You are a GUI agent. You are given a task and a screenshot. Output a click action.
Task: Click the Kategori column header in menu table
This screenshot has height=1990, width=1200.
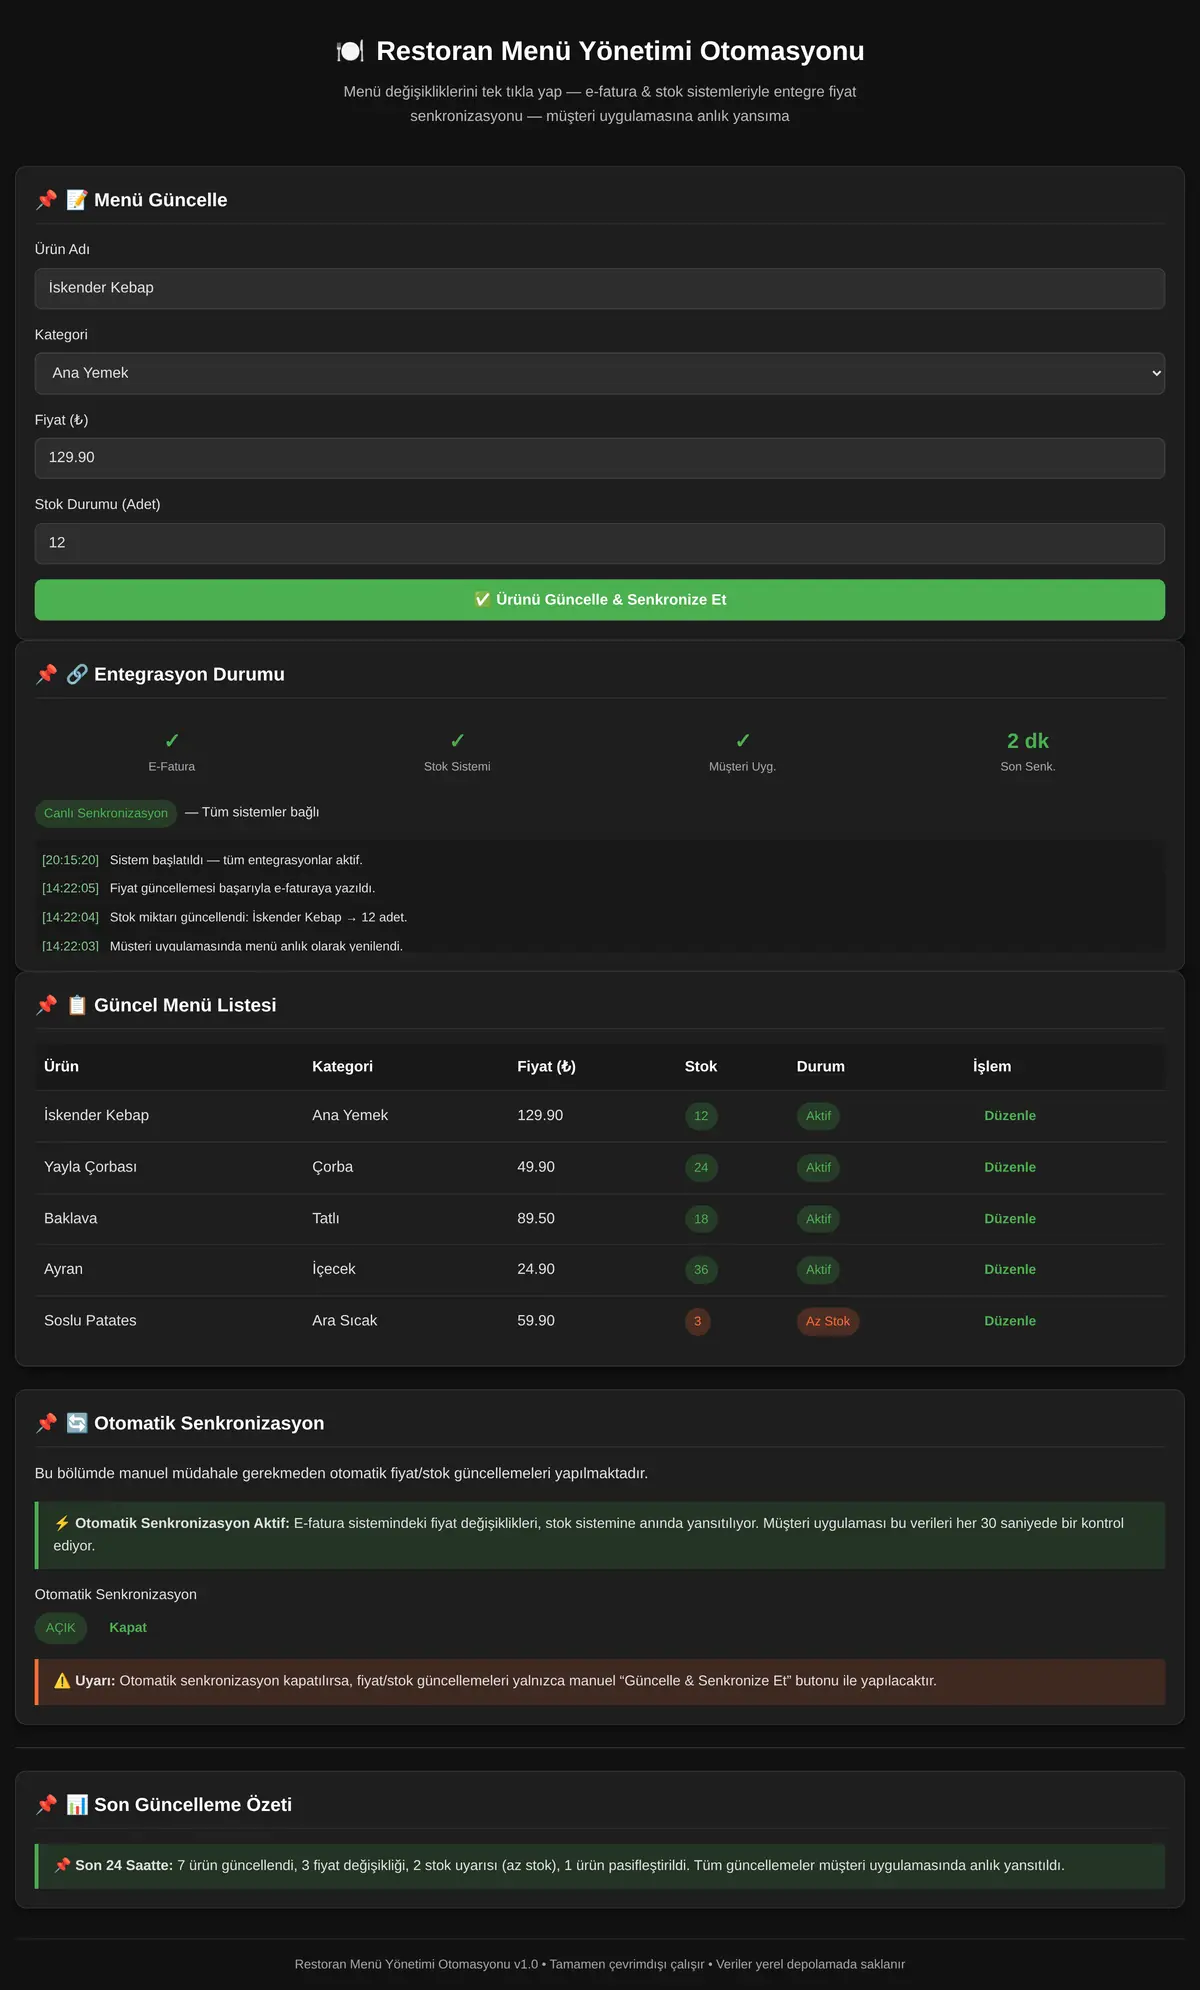[x=342, y=1066]
